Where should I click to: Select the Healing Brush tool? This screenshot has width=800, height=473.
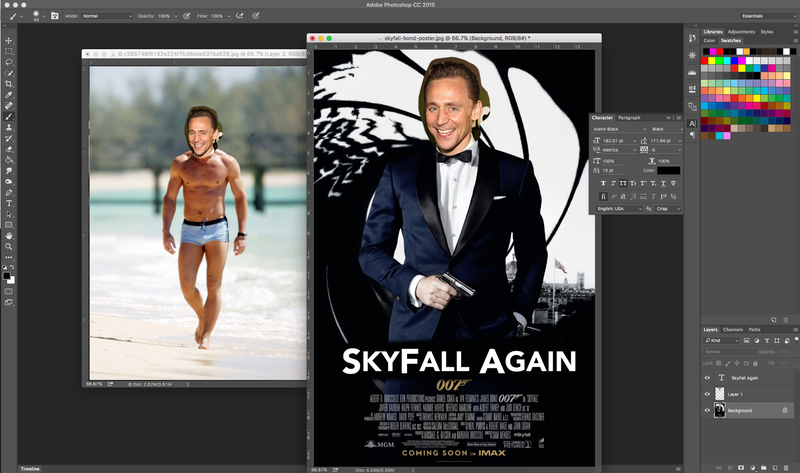point(9,106)
